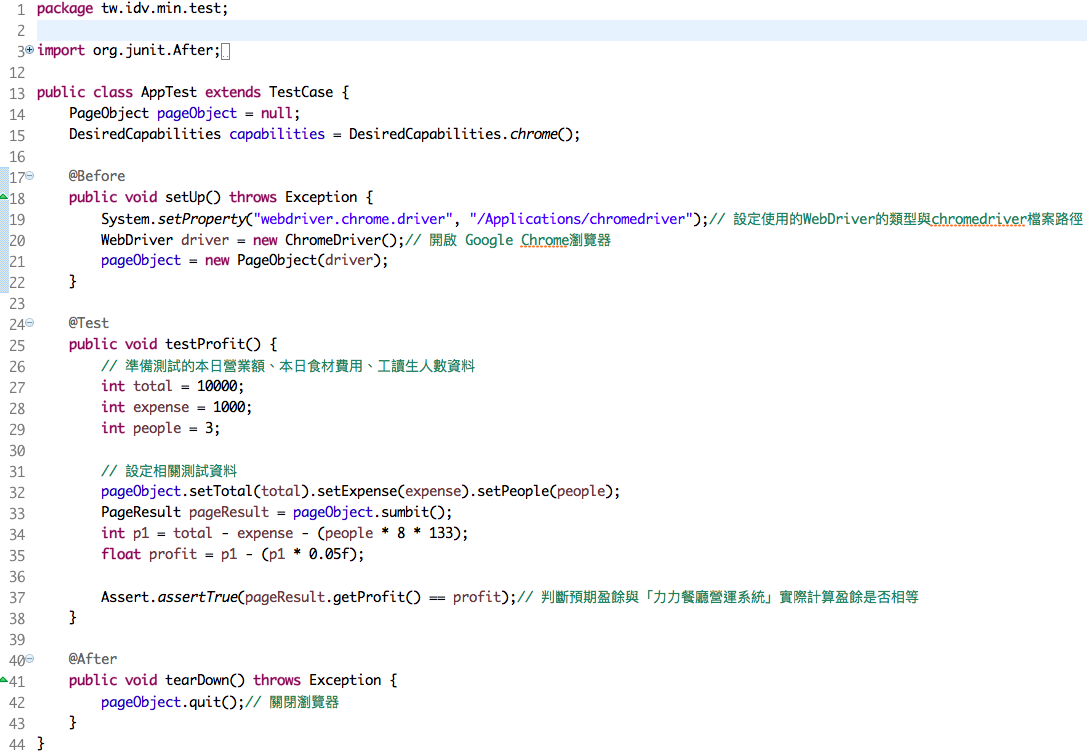Click line number 25 in the gutter
Screen dimensions: 1087x754
pos(16,345)
